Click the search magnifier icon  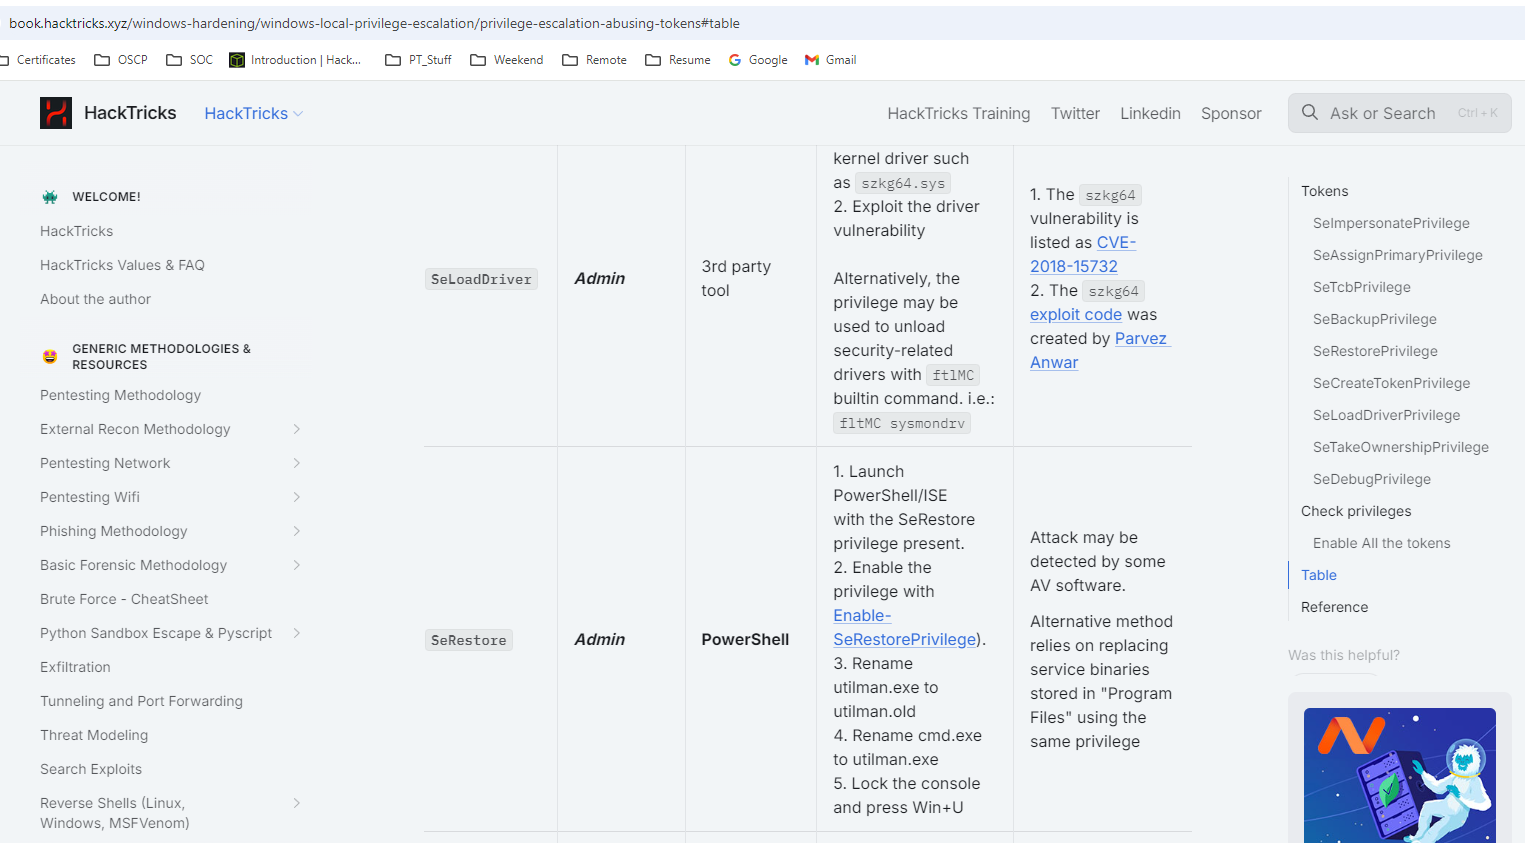(x=1310, y=113)
